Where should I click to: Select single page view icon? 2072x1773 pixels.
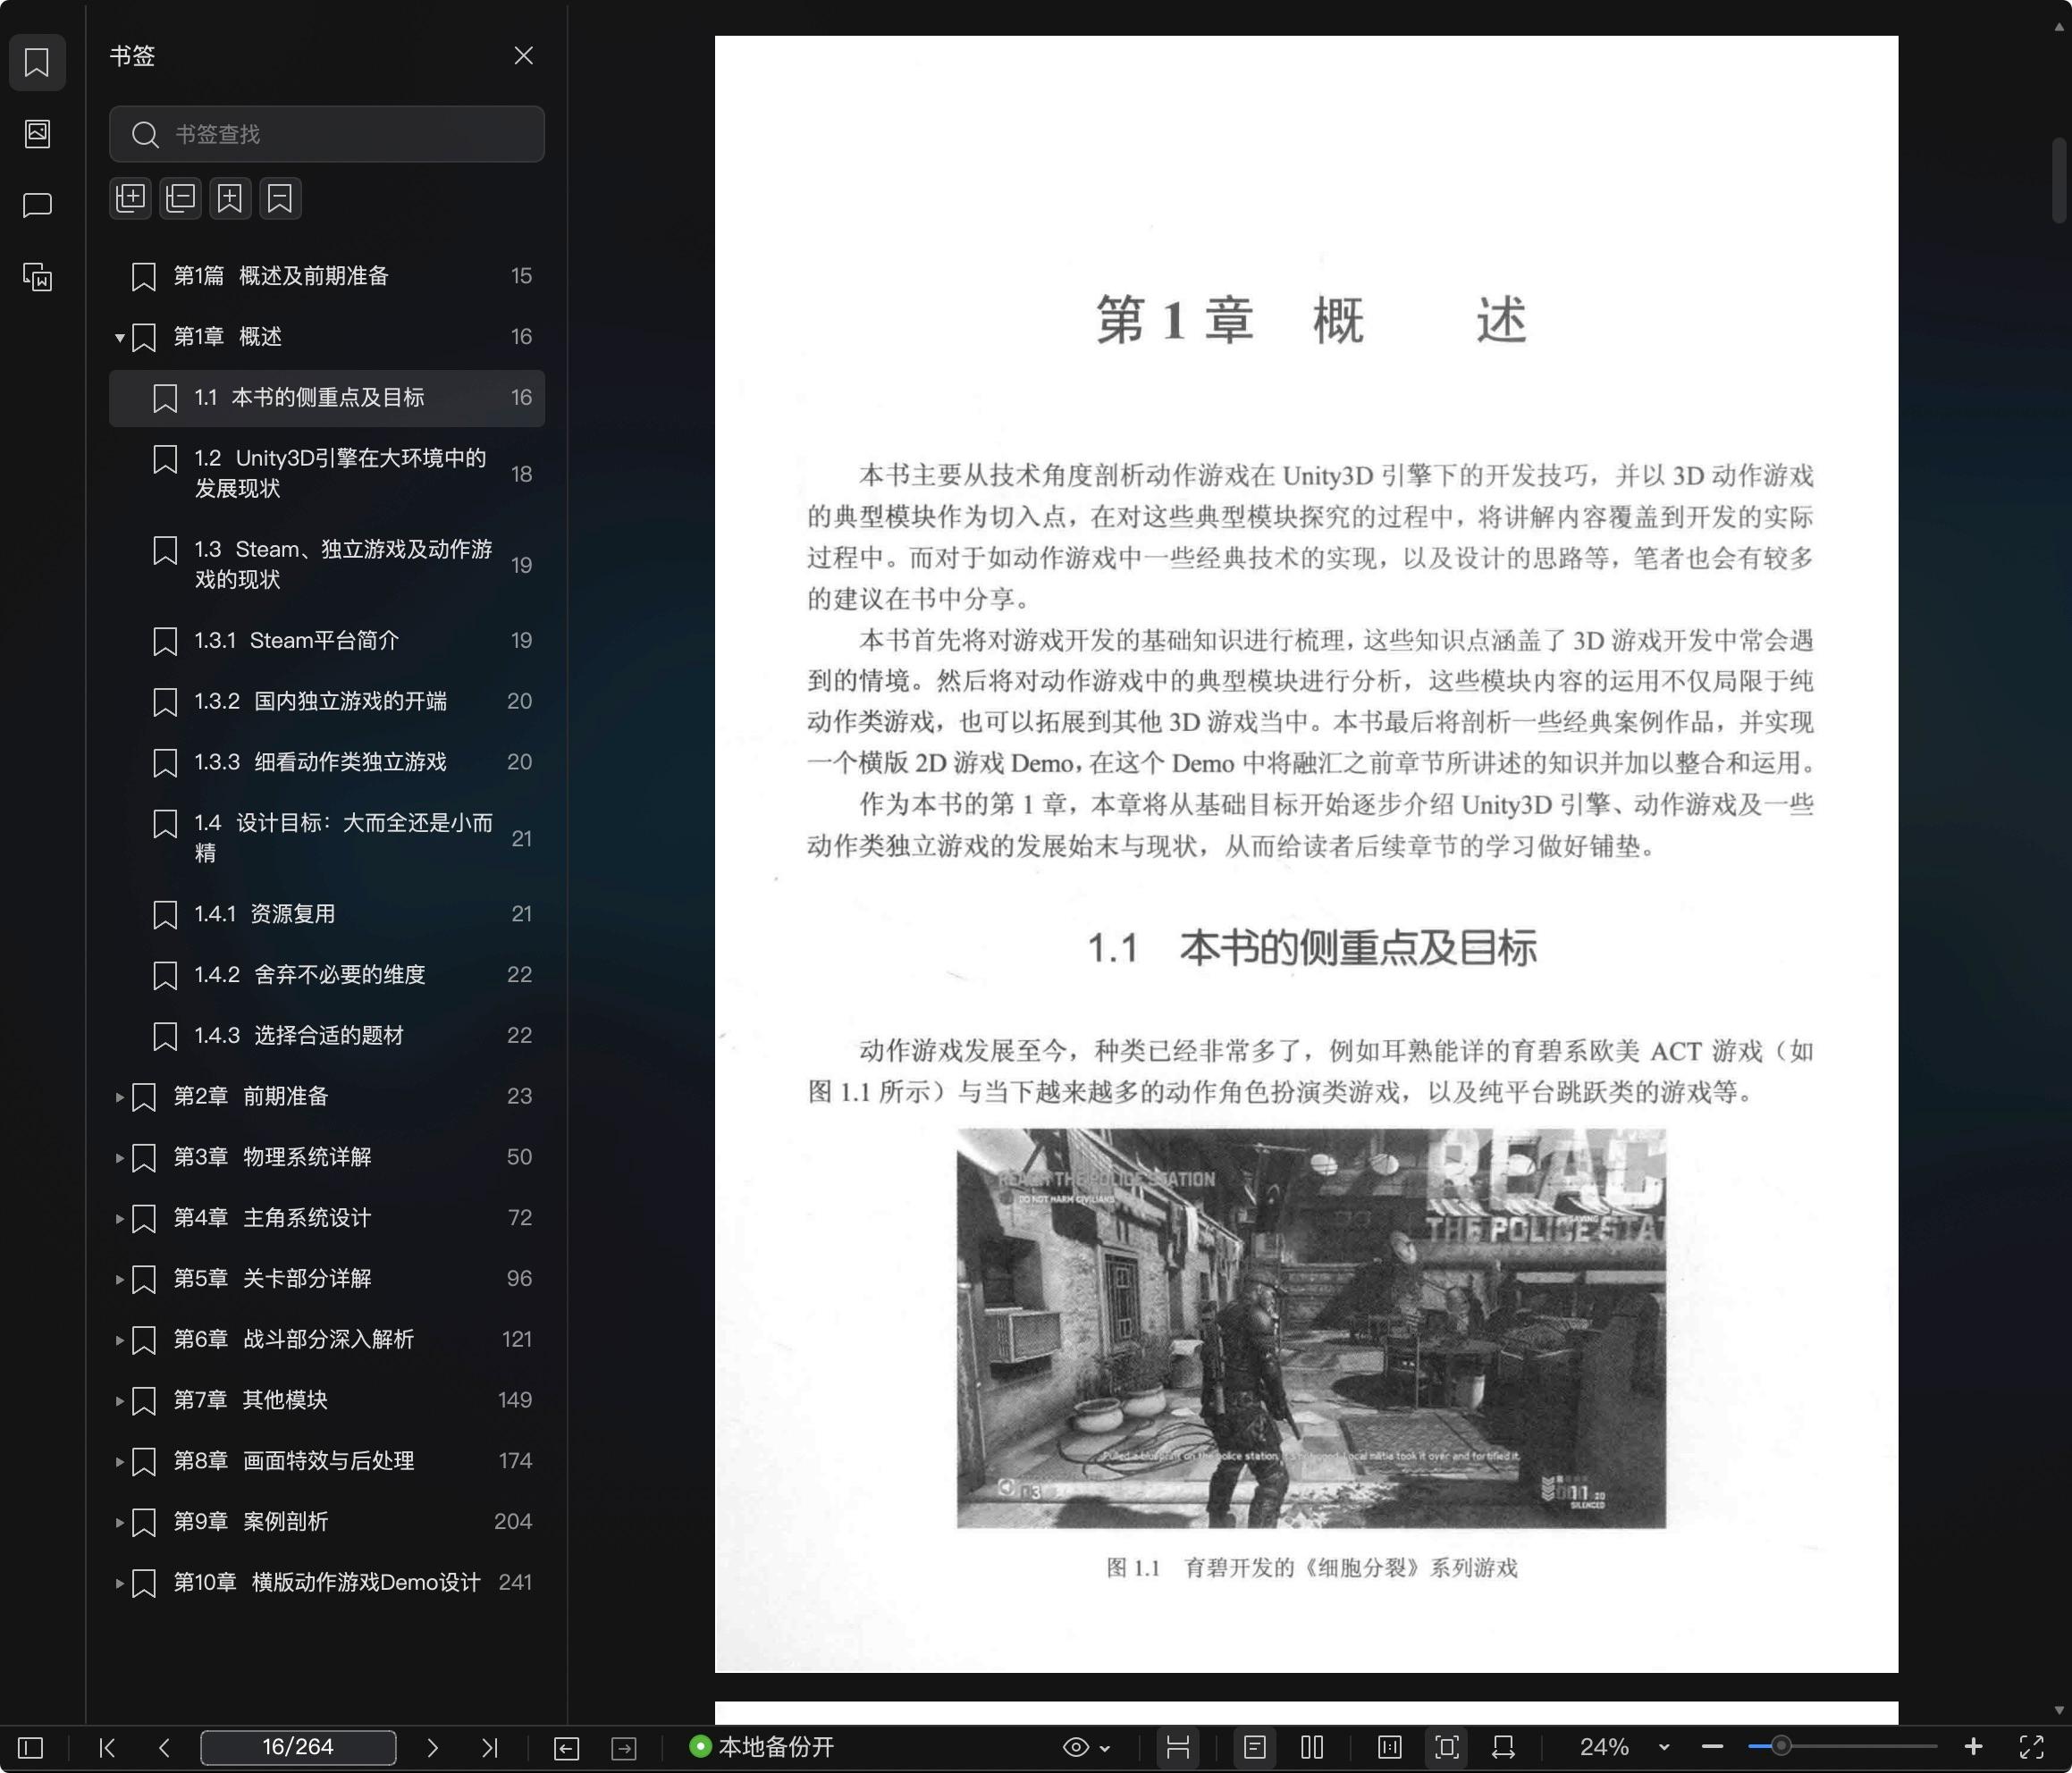[x=1255, y=1747]
